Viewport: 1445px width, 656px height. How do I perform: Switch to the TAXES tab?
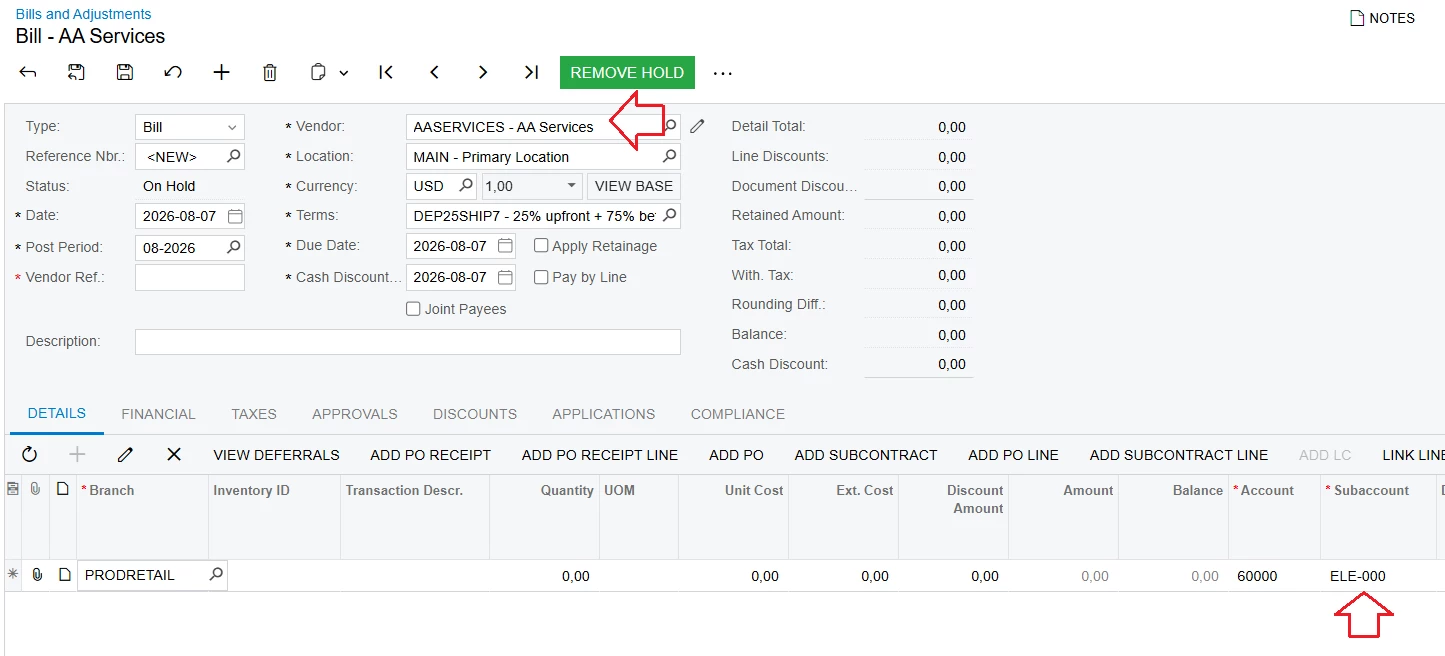[x=254, y=414]
